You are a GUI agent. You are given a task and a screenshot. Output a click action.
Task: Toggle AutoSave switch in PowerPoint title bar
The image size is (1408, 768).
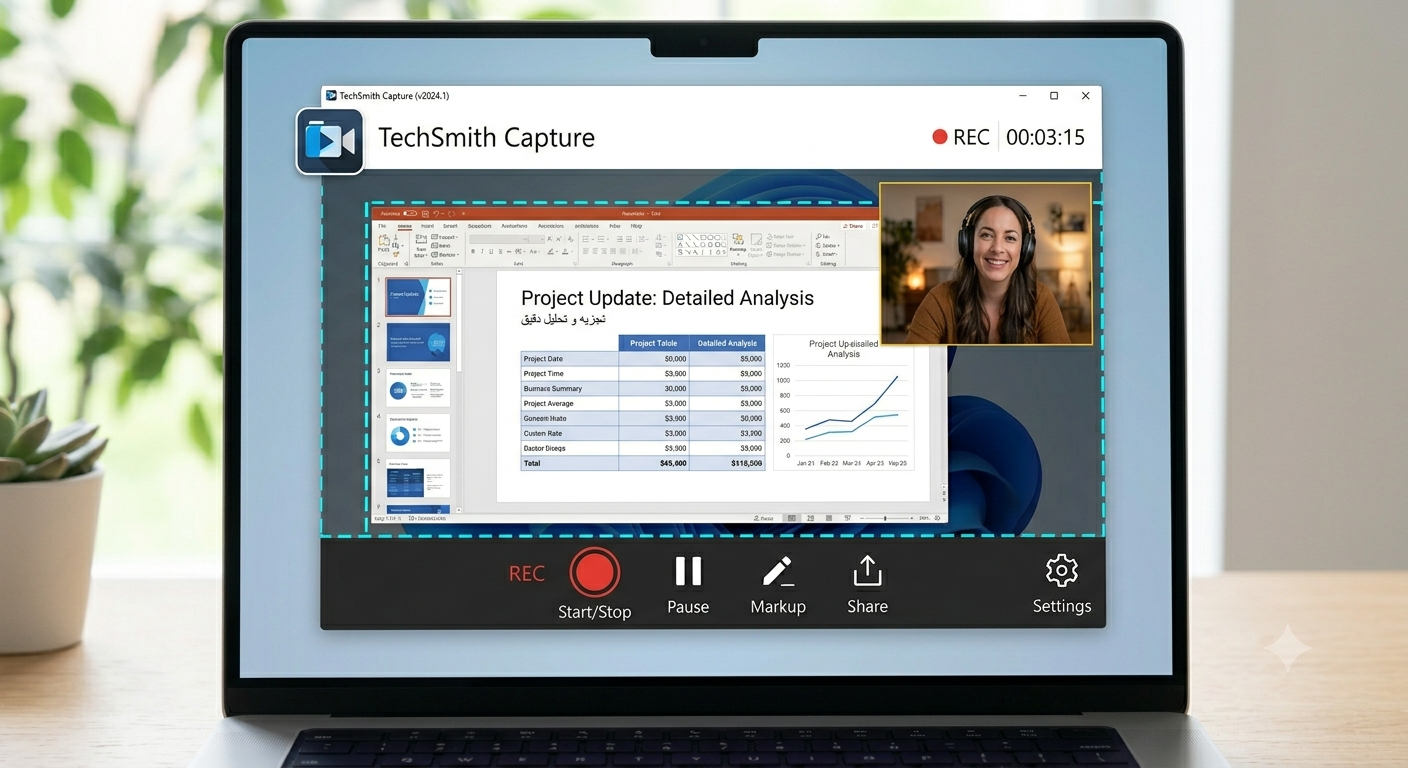coord(409,214)
